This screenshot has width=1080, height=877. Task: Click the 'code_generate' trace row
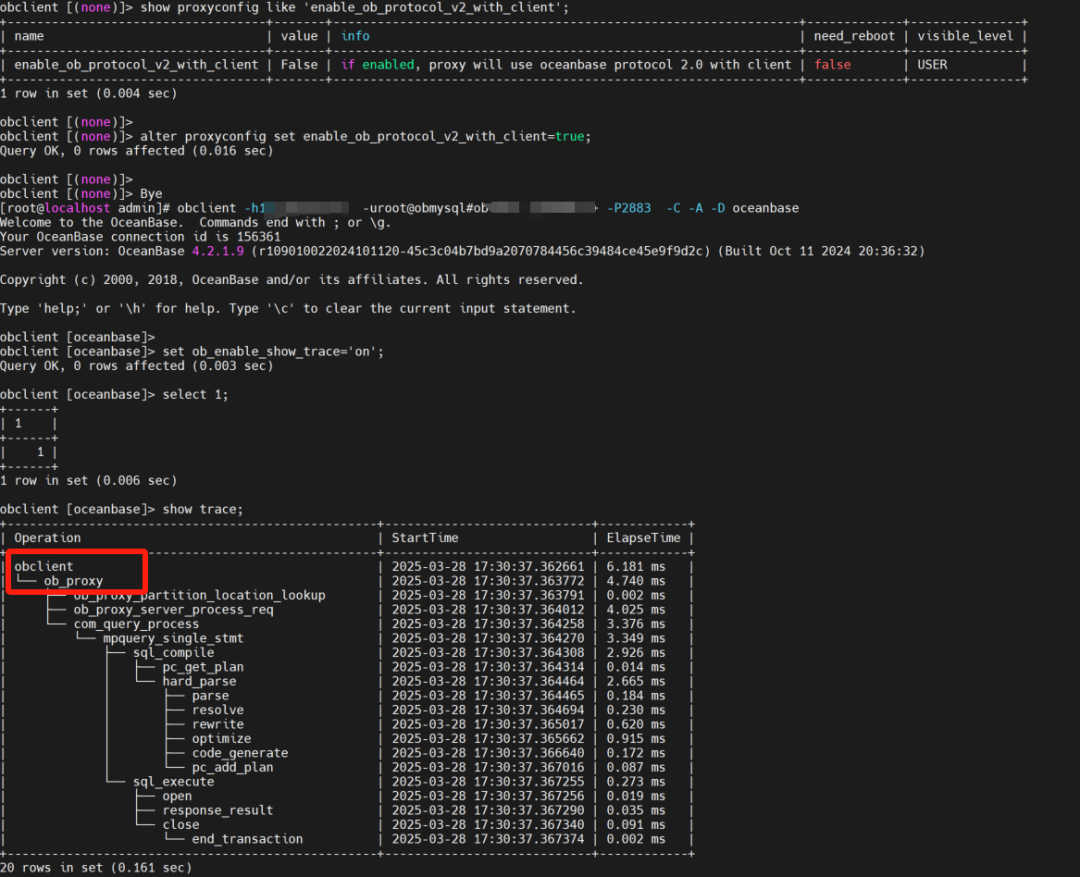[x=347, y=753]
